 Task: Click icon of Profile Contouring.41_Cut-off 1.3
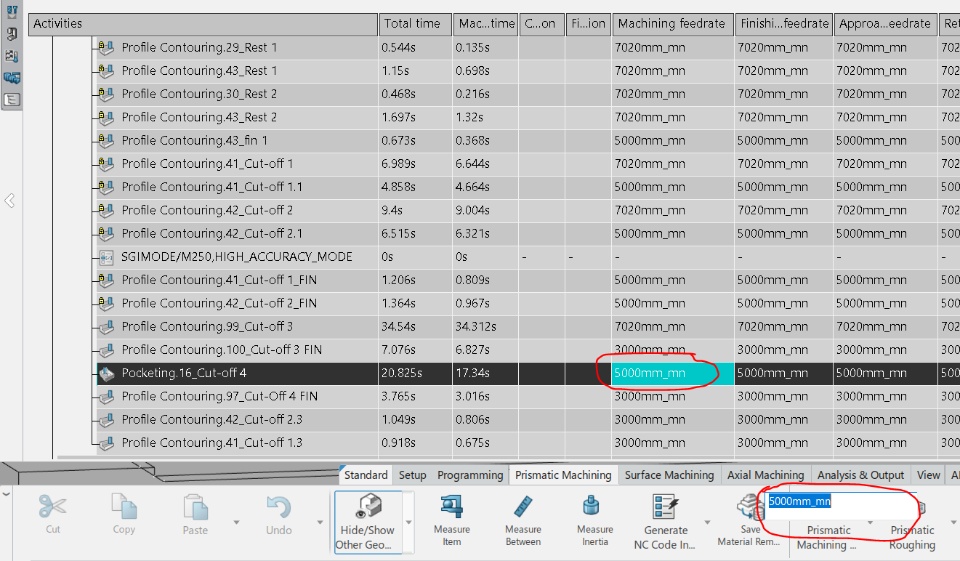(x=107, y=443)
